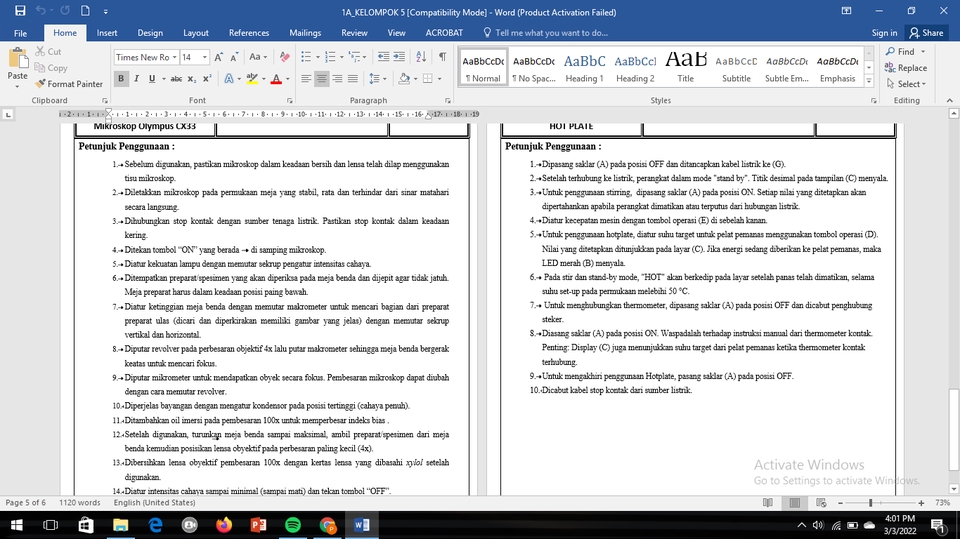Launch Firefox from the taskbar
The height and width of the screenshot is (539, 960).
point(224,525)
